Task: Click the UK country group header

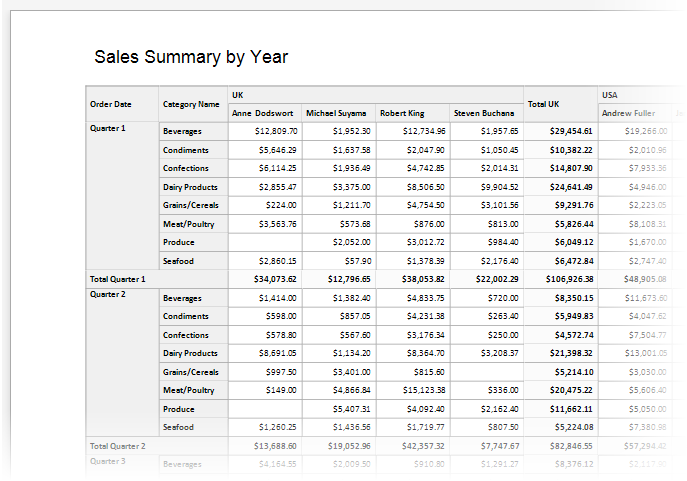Action: [238, 95]
